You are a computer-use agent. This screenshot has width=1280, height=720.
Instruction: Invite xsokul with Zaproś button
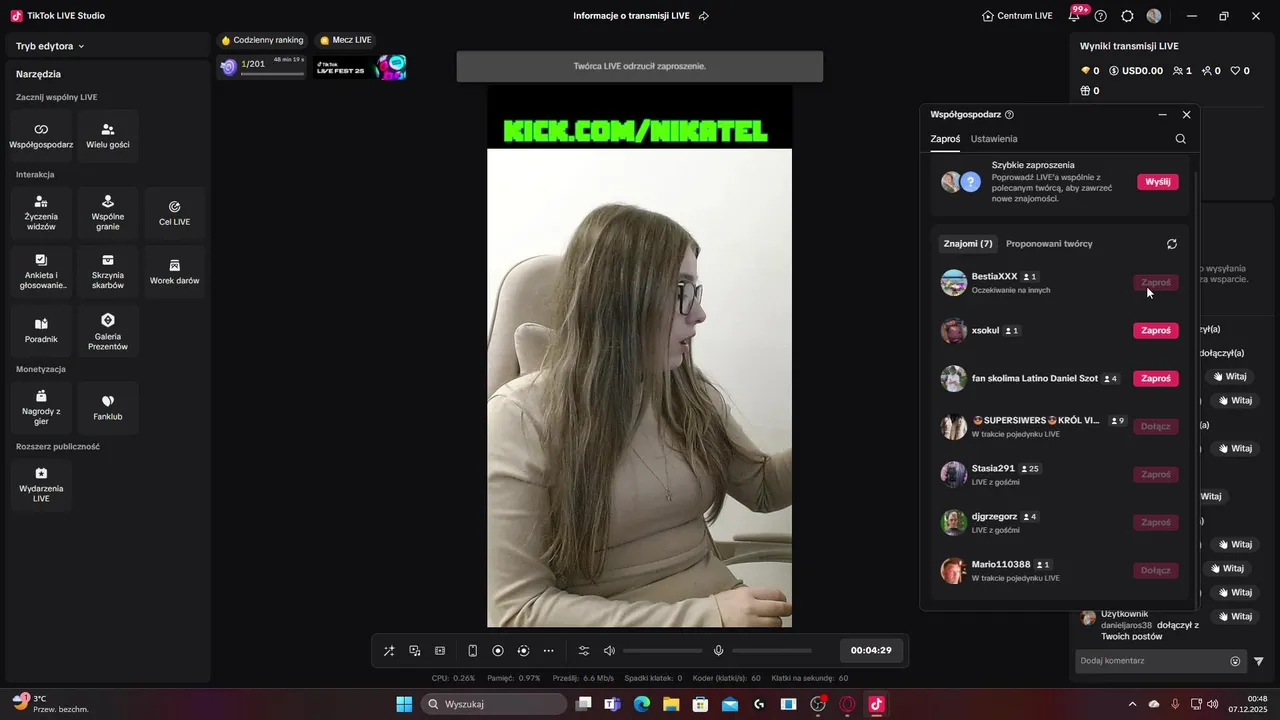coord(1155,331)
